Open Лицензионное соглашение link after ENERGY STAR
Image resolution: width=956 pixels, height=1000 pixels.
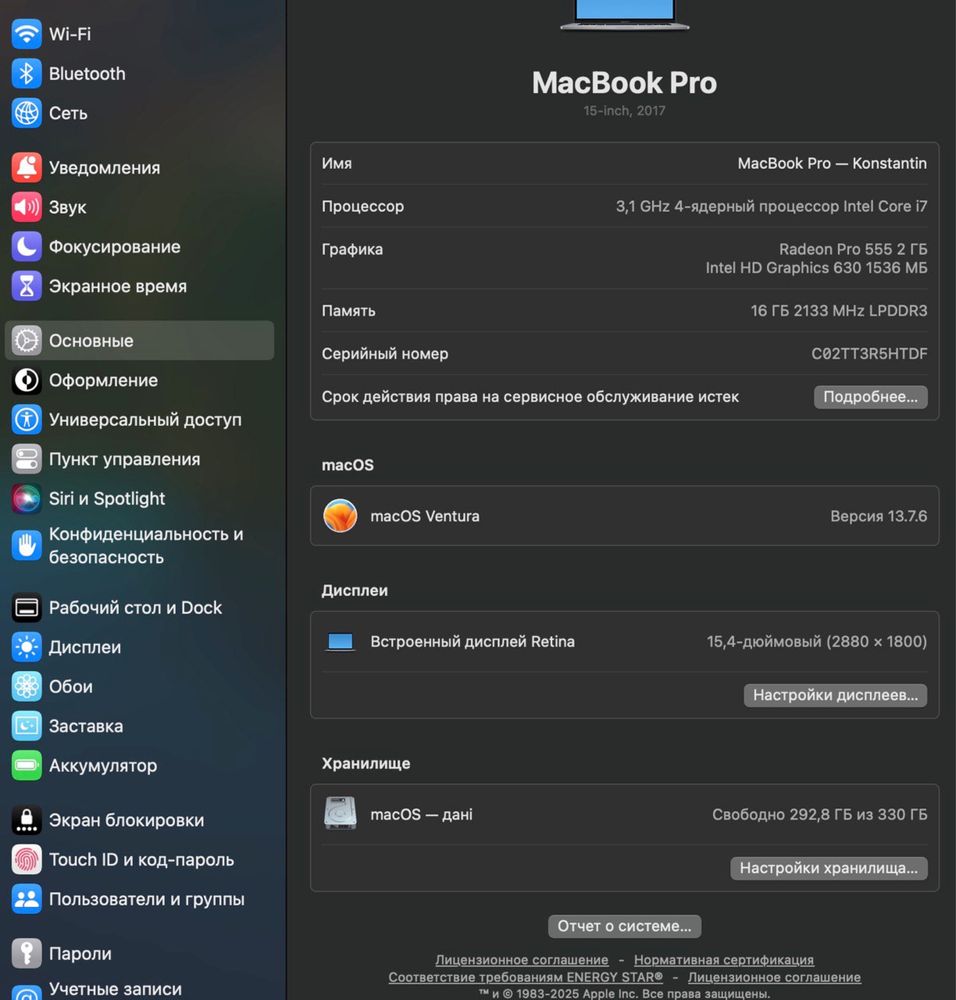coord(774,977)
